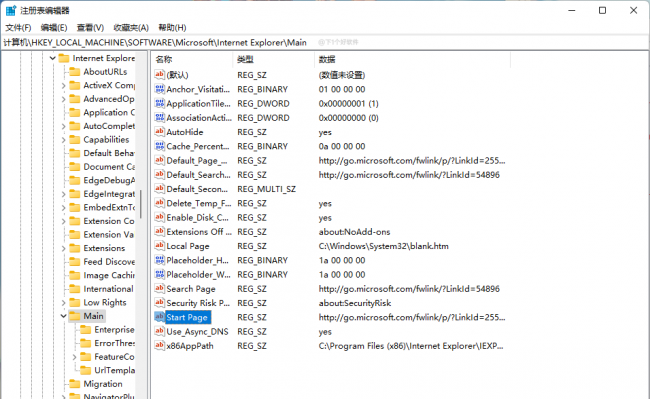650x399 pixels.
Task: Select the UrlTemplate subkey
Action: 114,370
